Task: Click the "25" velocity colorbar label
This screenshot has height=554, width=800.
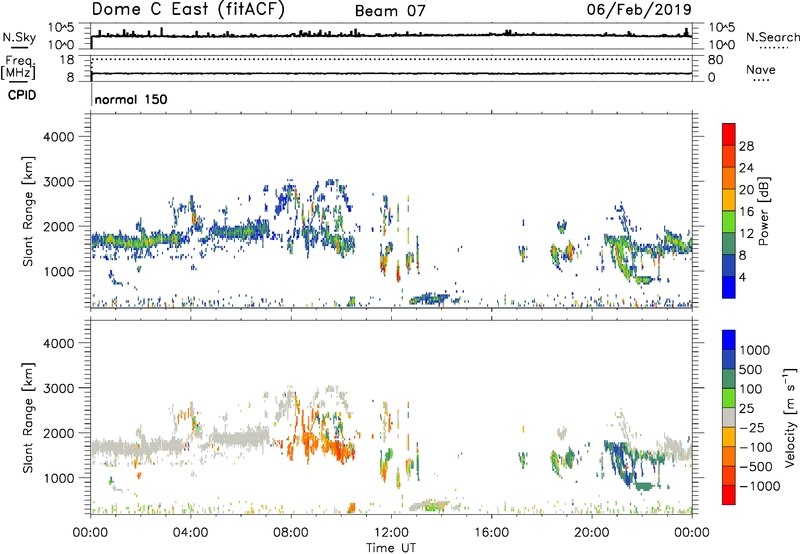Action: [746, 409]
